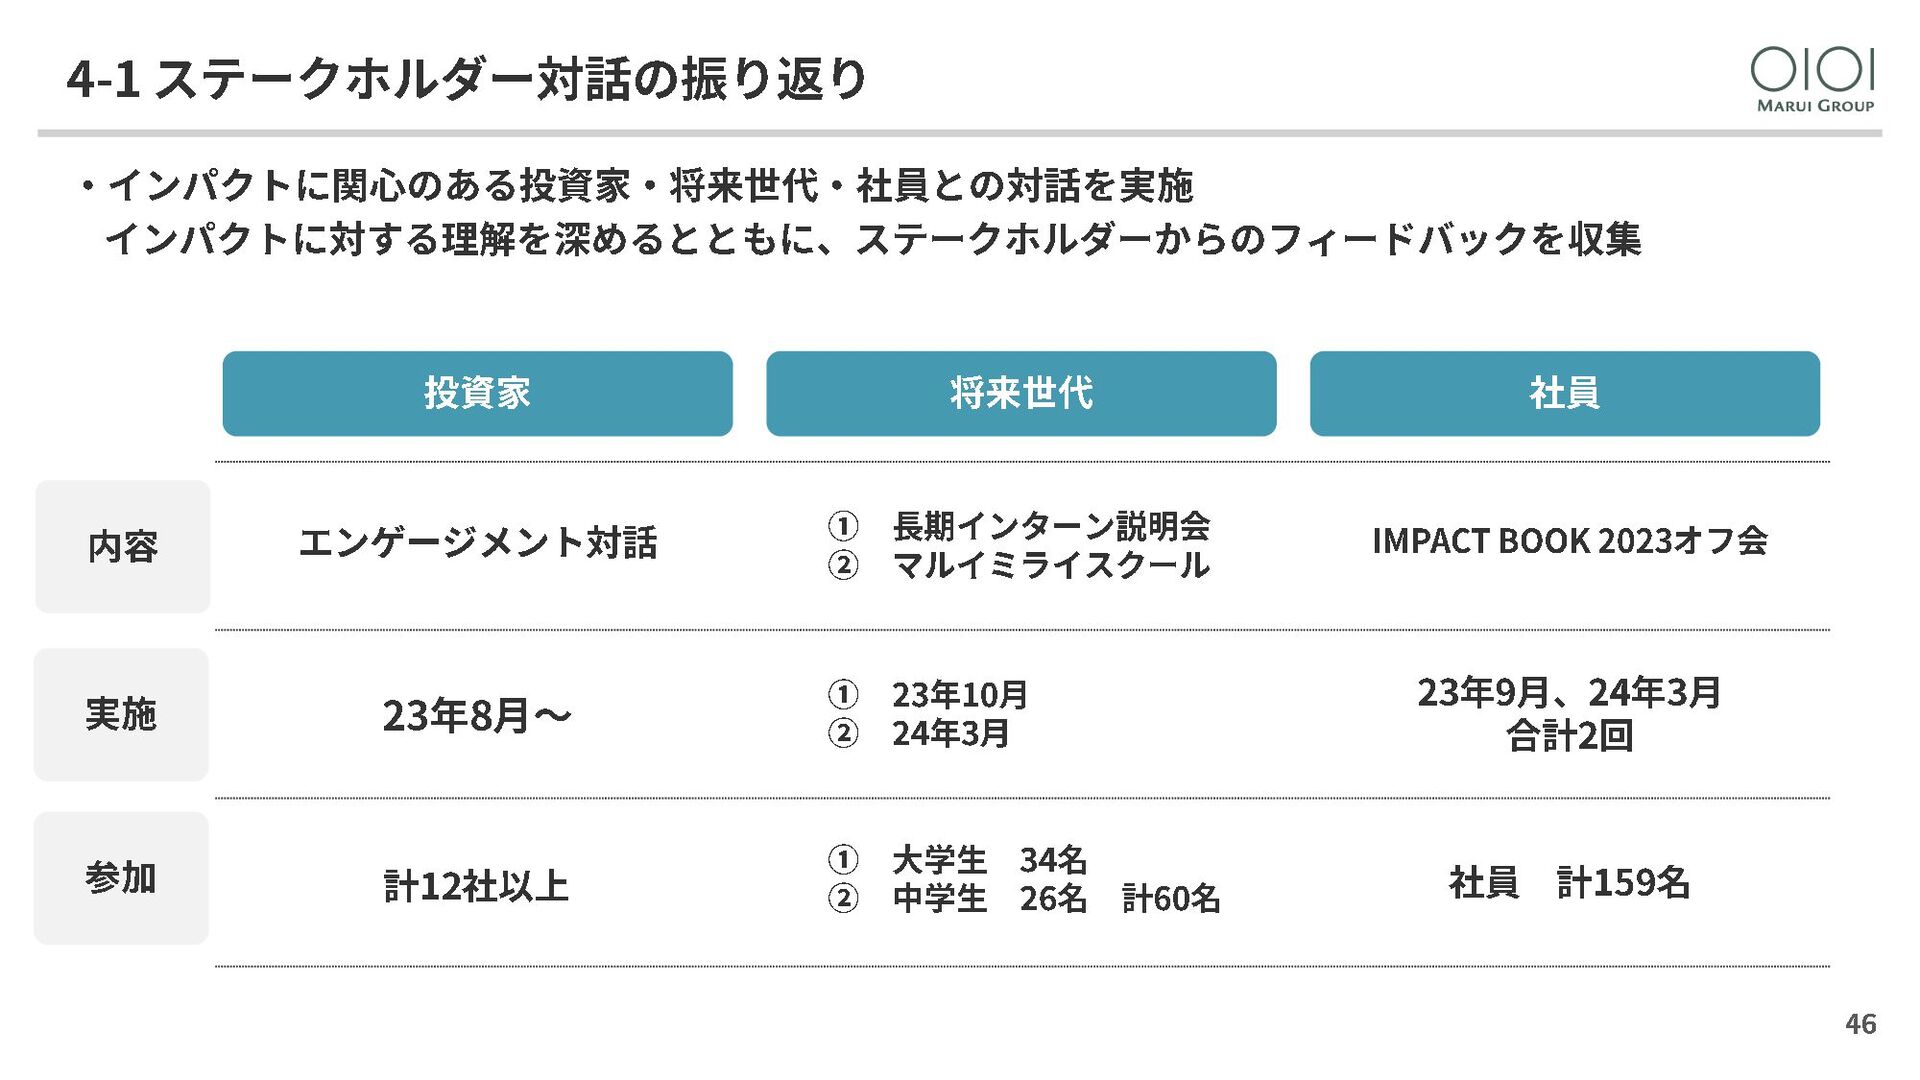Image resolution: width=1920 pixels, height=1080 pixels.
Task: Select the 将来世代 header box
Action: click(1021, 393)
